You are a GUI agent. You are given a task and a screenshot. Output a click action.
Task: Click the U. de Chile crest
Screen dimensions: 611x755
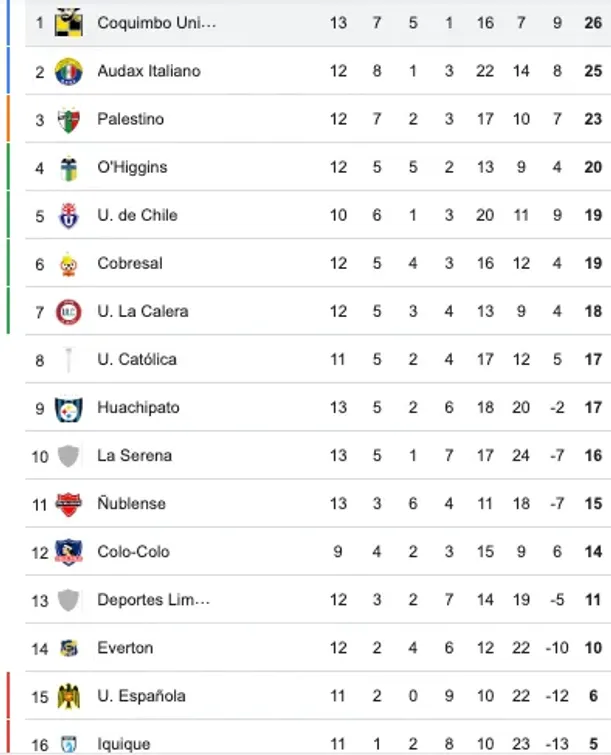click(x=68, y=215)
